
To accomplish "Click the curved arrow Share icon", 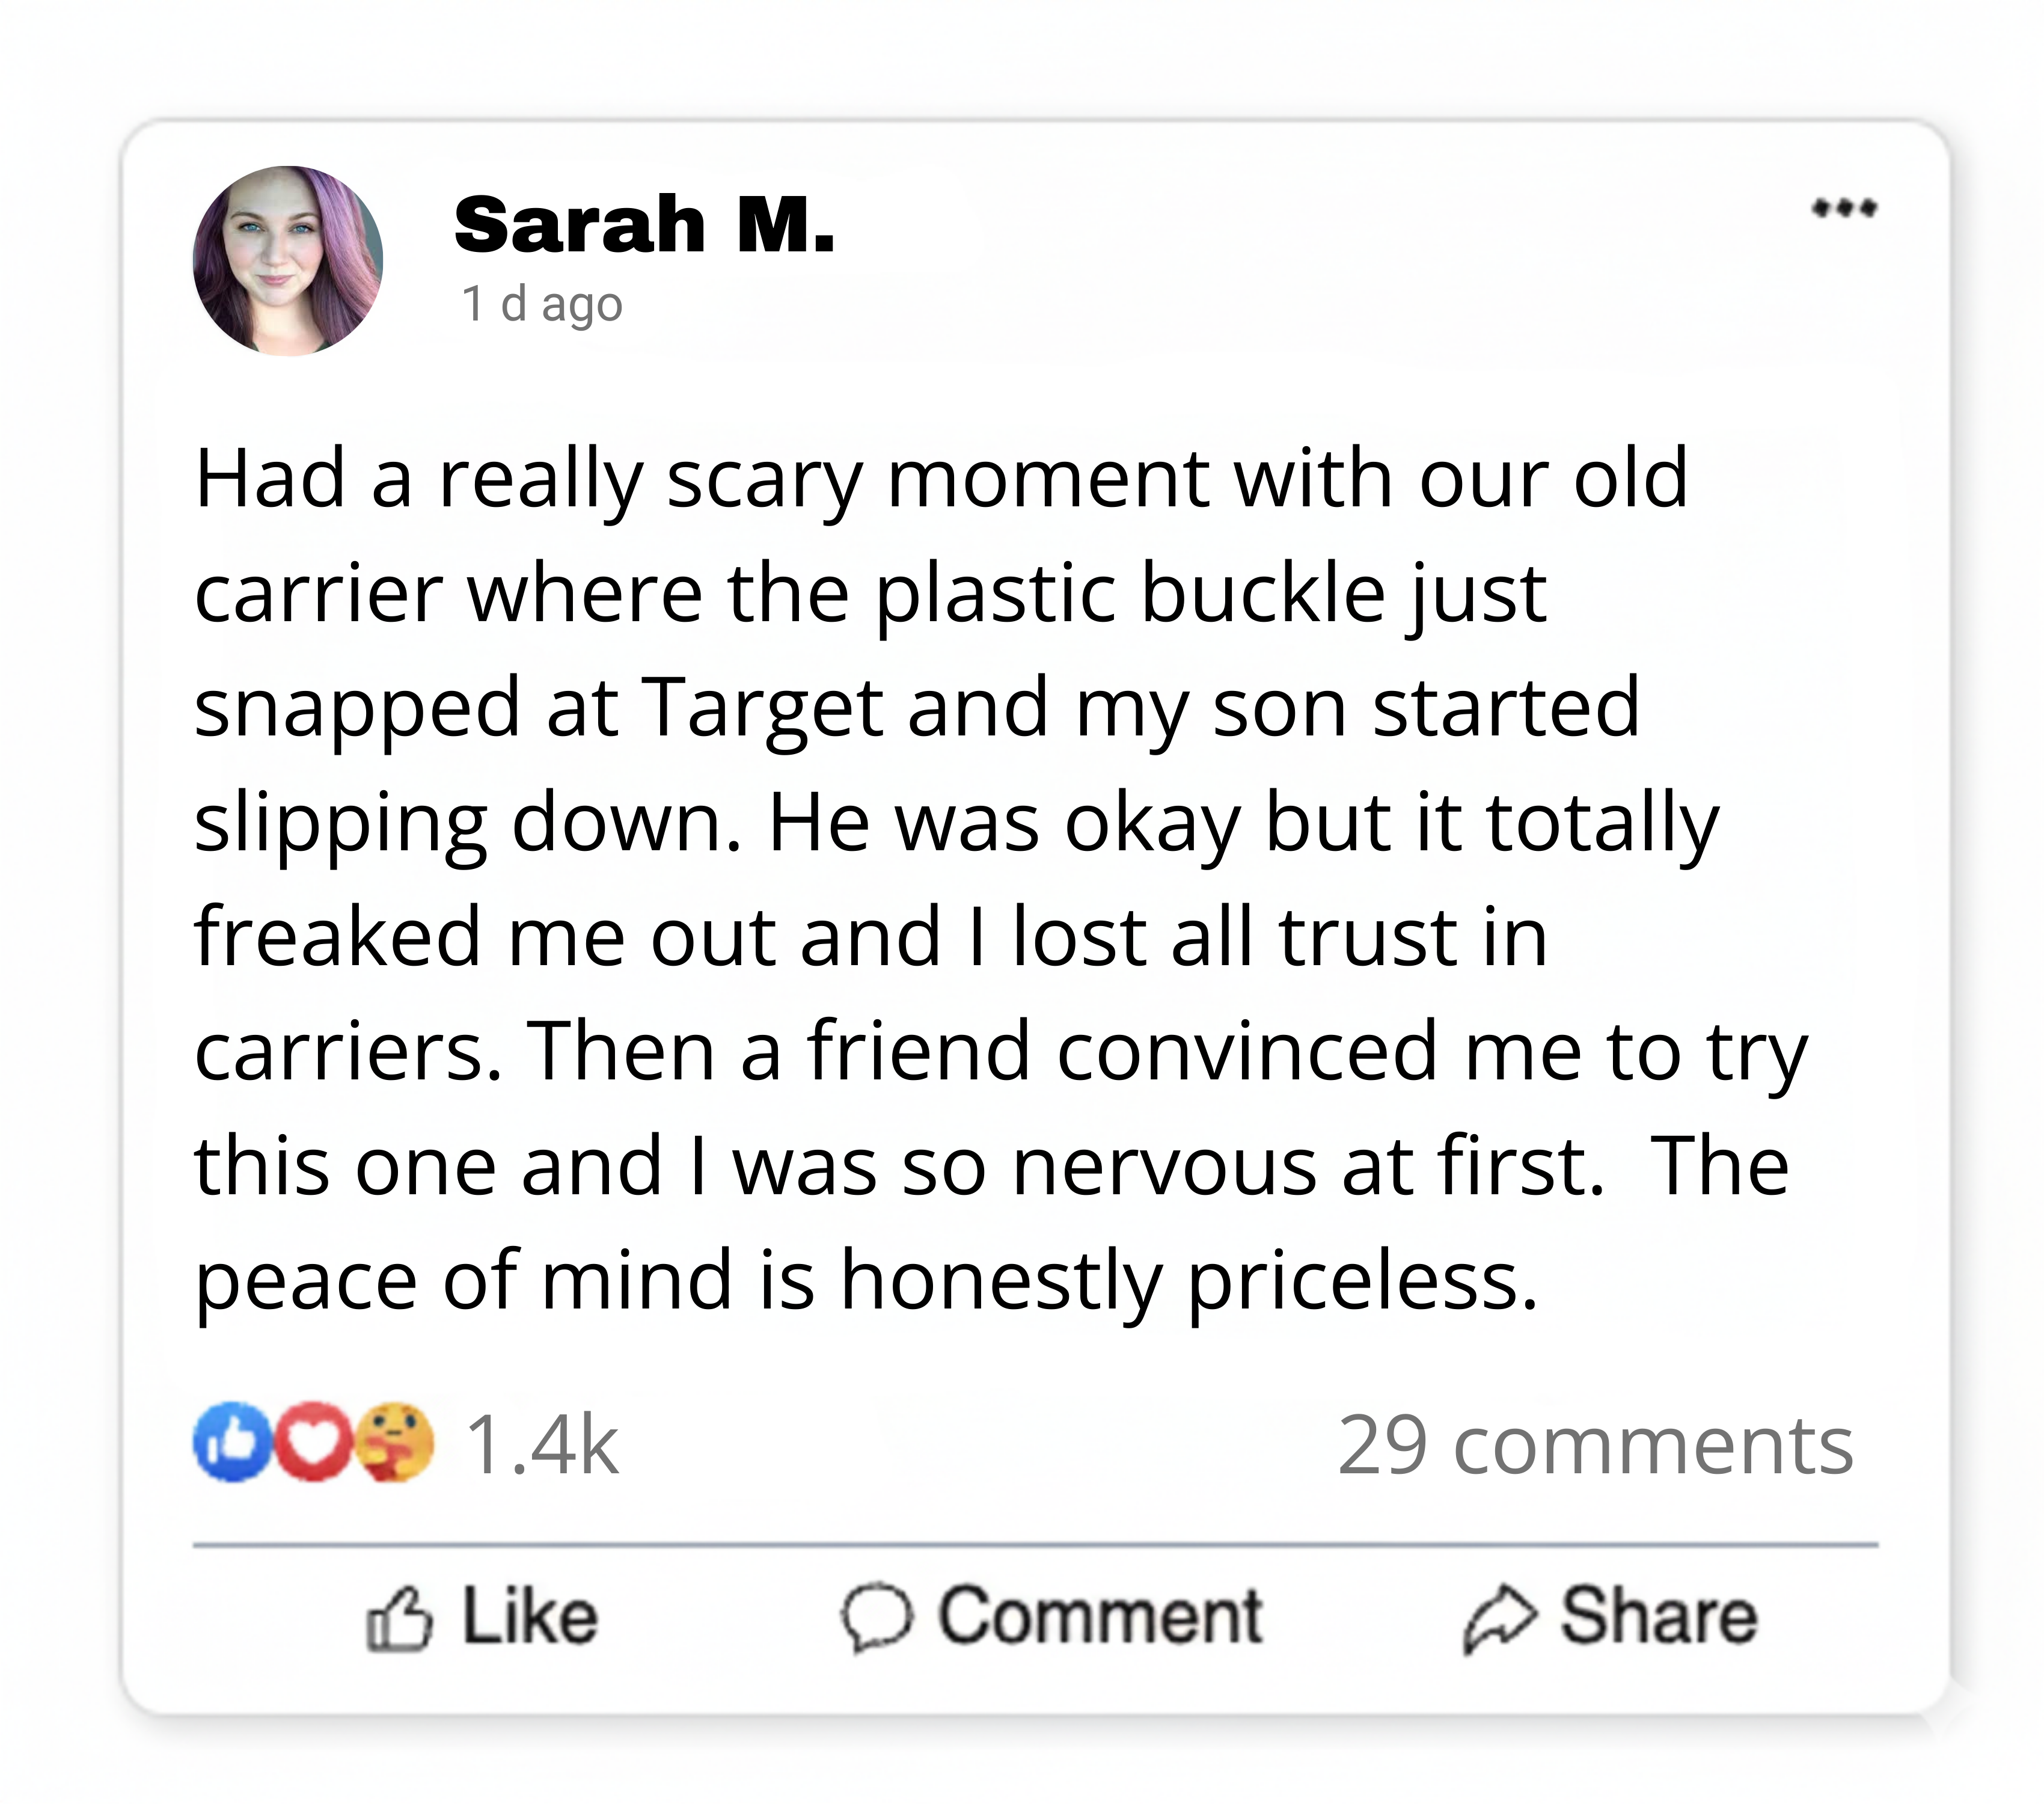I will [1497, 1618].
